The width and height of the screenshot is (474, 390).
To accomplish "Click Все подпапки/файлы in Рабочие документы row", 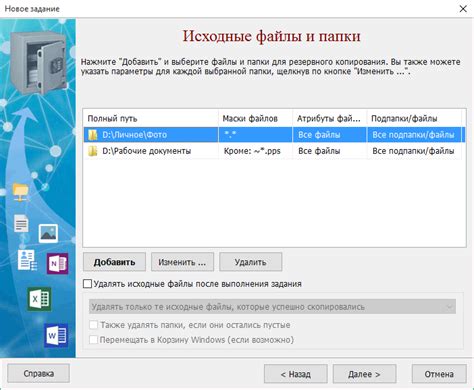I will [414, 151].
